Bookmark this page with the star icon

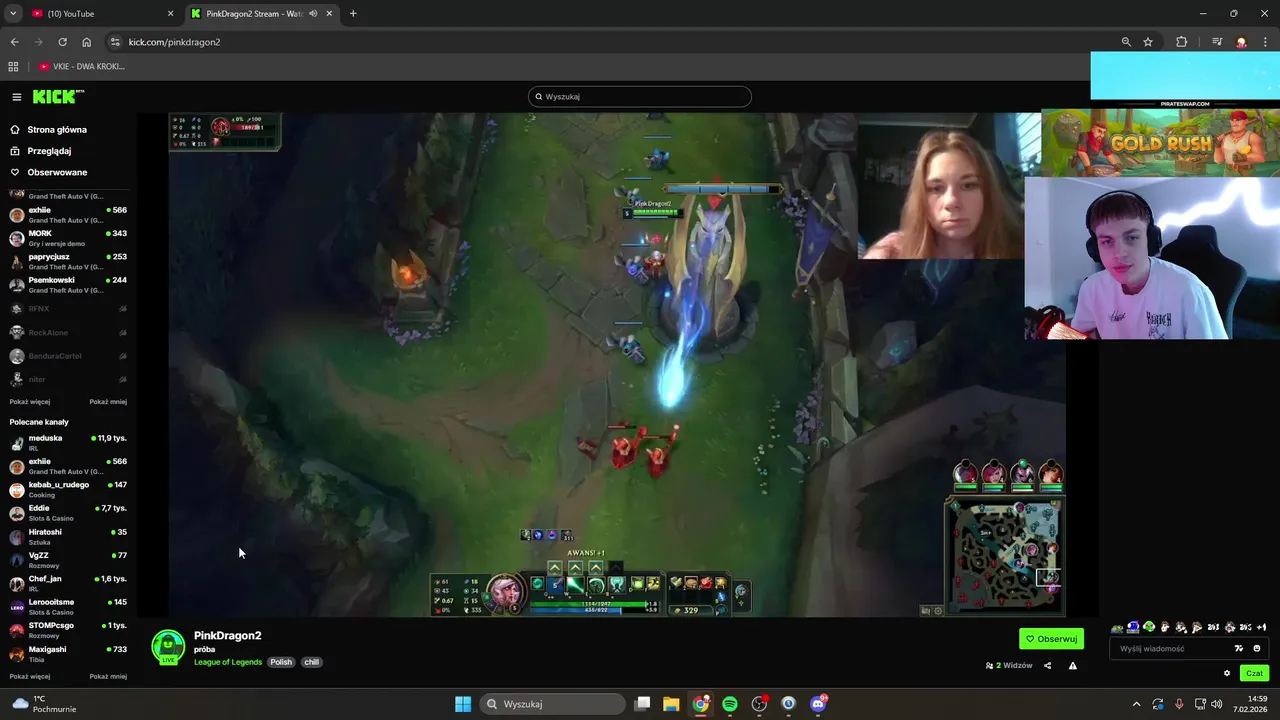[x=1148, y=42]
